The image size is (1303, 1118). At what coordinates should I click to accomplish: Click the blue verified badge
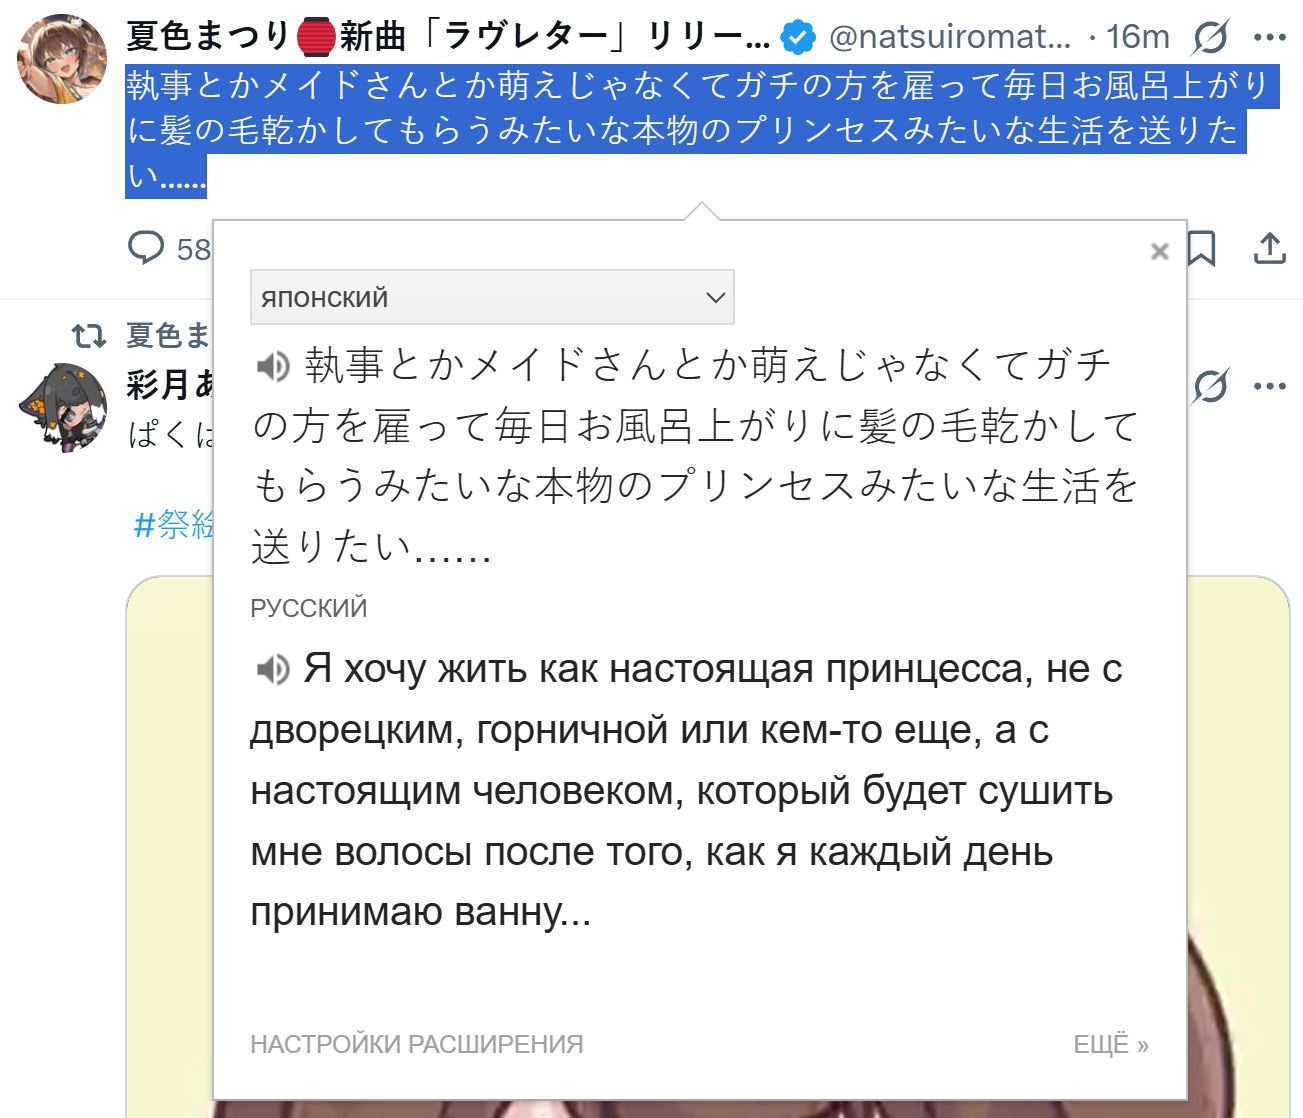point(797,37)
